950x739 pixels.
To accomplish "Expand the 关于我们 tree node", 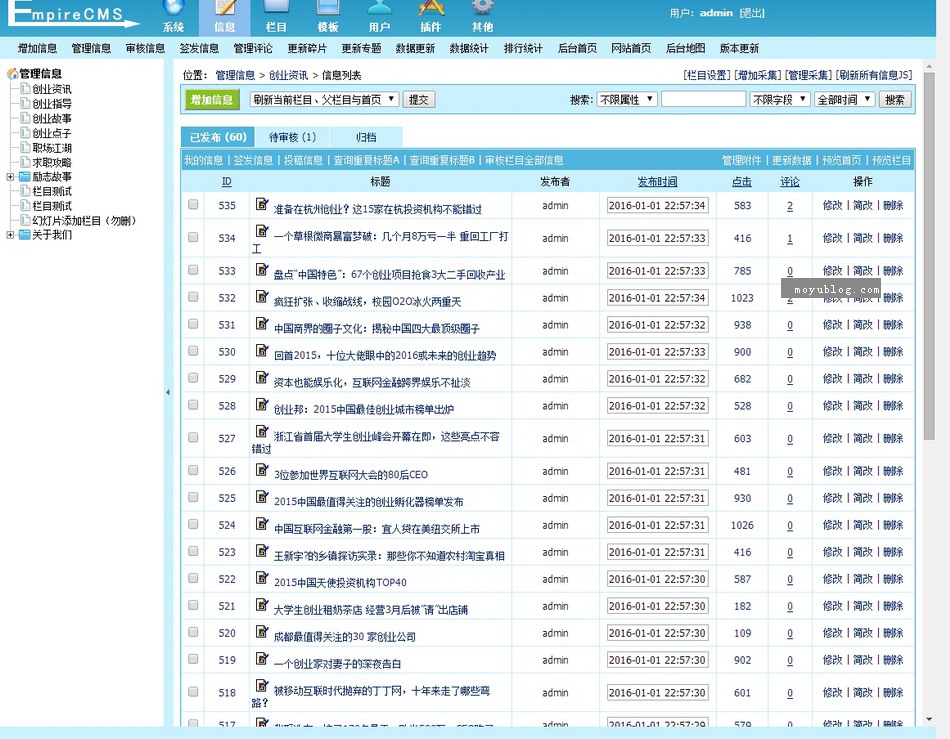I will [10, 235].
